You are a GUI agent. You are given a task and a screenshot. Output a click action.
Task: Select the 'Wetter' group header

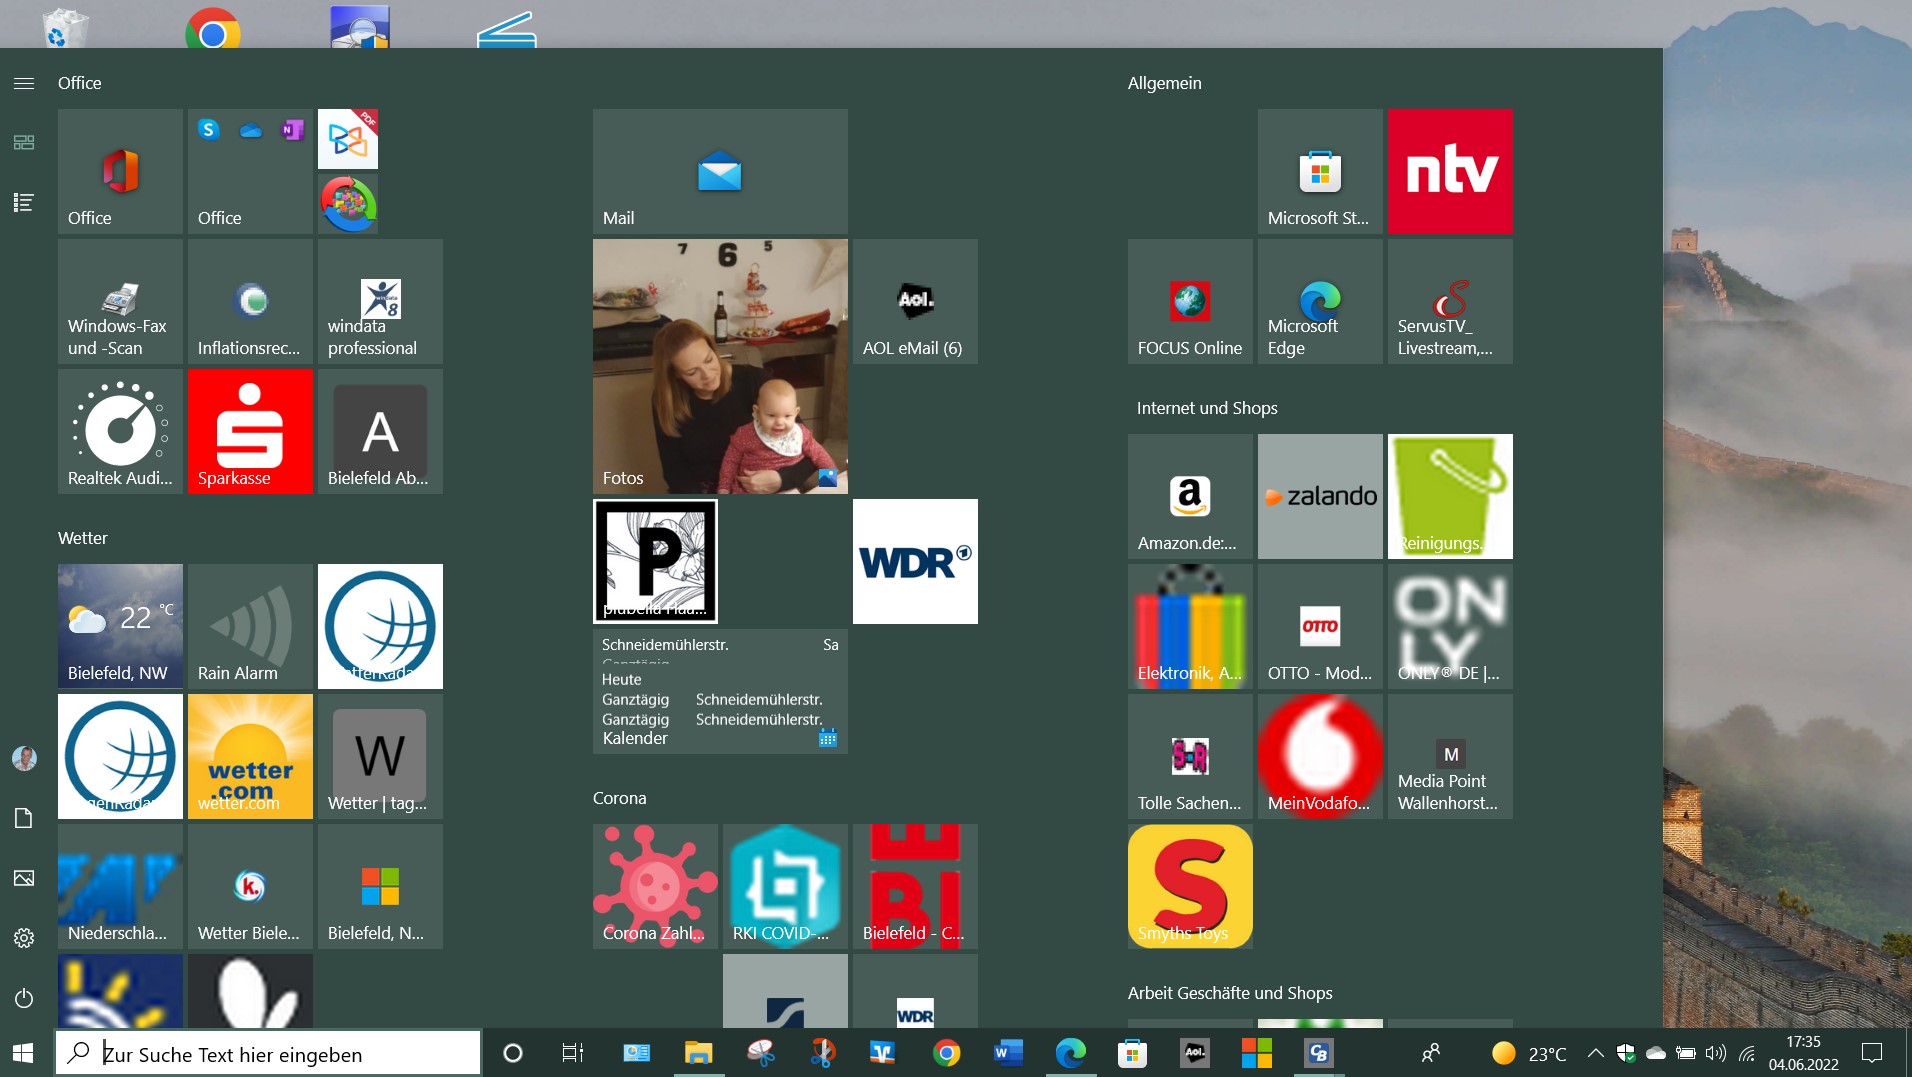[83, 538]
